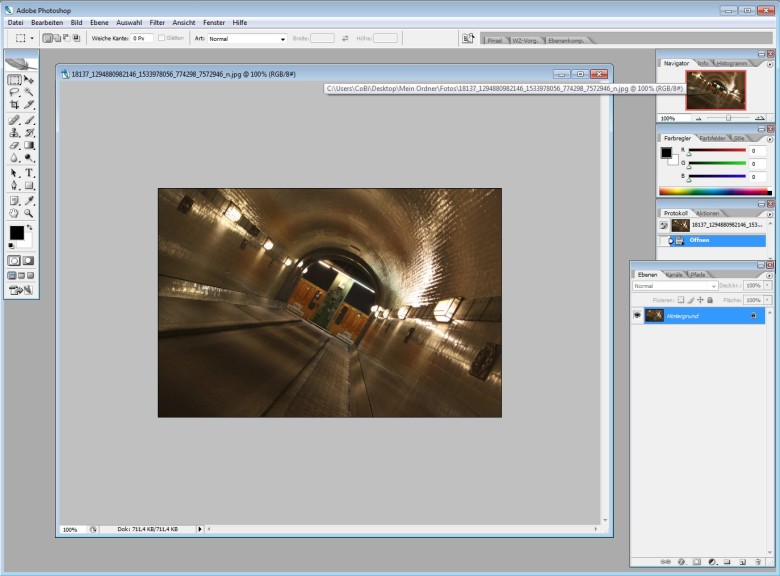The width and height of the screenshot is (780, 576).
Task: Select the History Brush tool
Action: coord(29,133)
